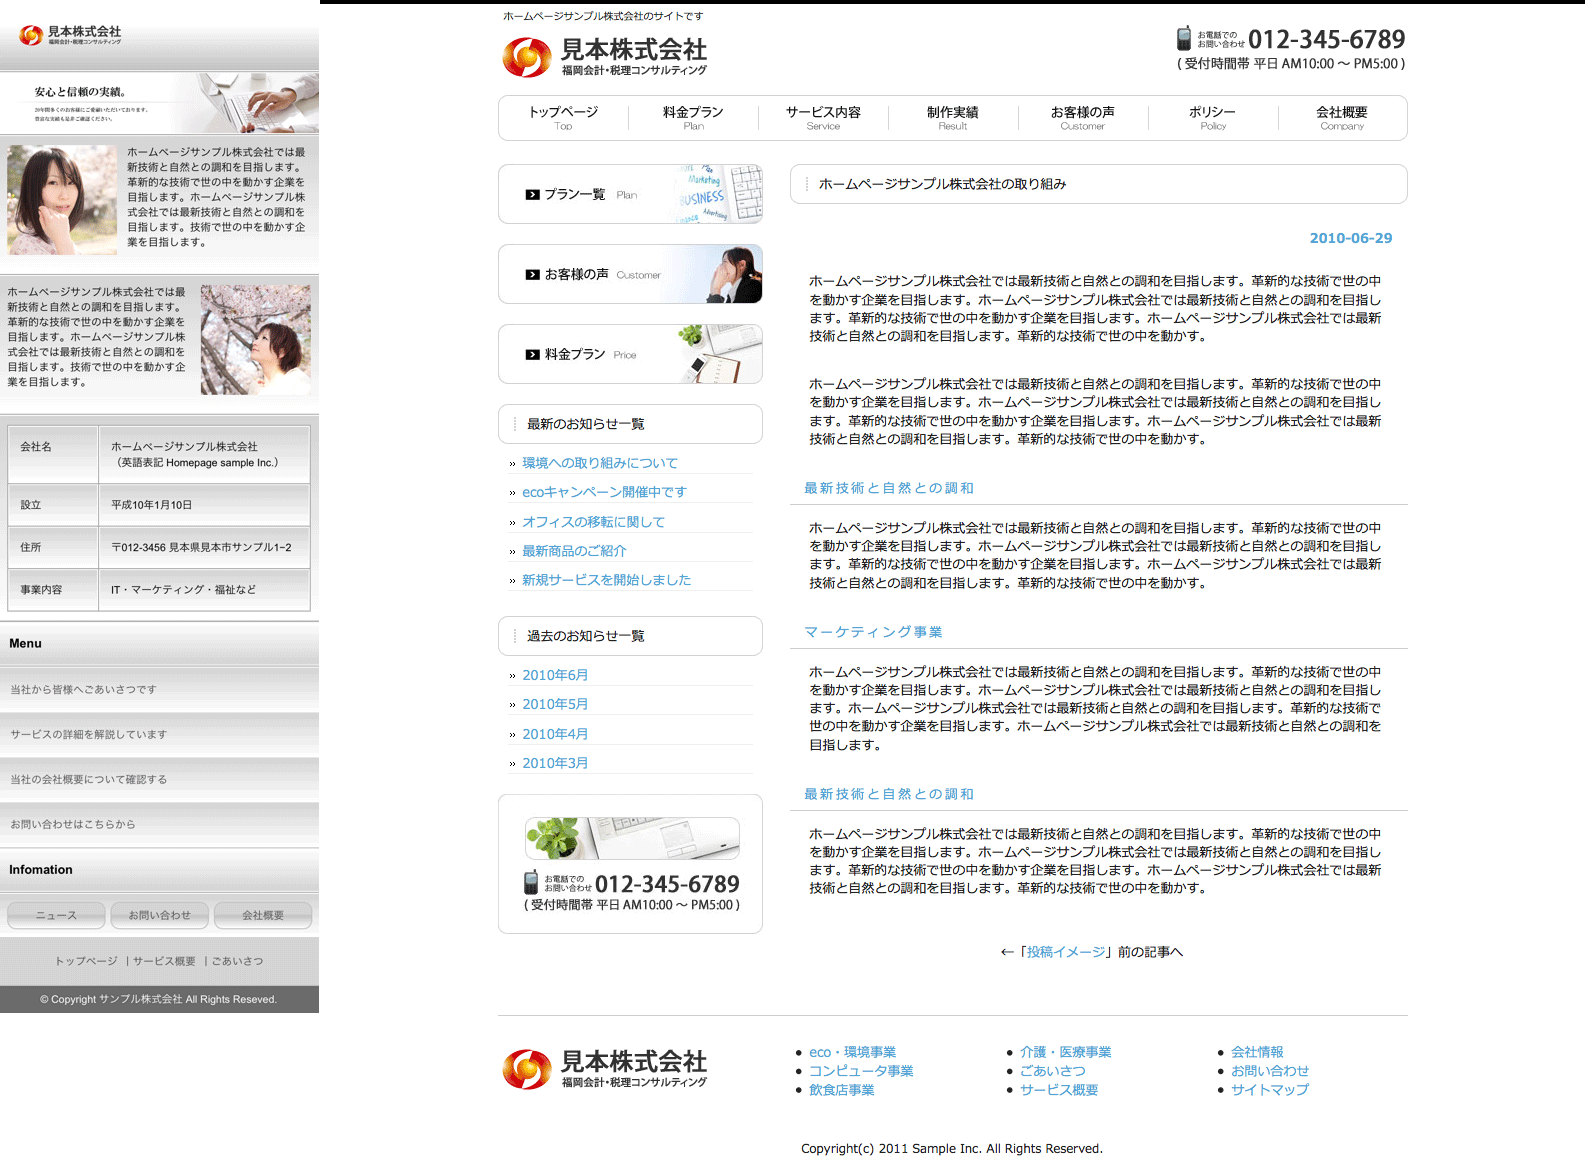Click the arrow icon beside プラン一覧
This screenshot has width=1585, height=1161.
point(533,195)
